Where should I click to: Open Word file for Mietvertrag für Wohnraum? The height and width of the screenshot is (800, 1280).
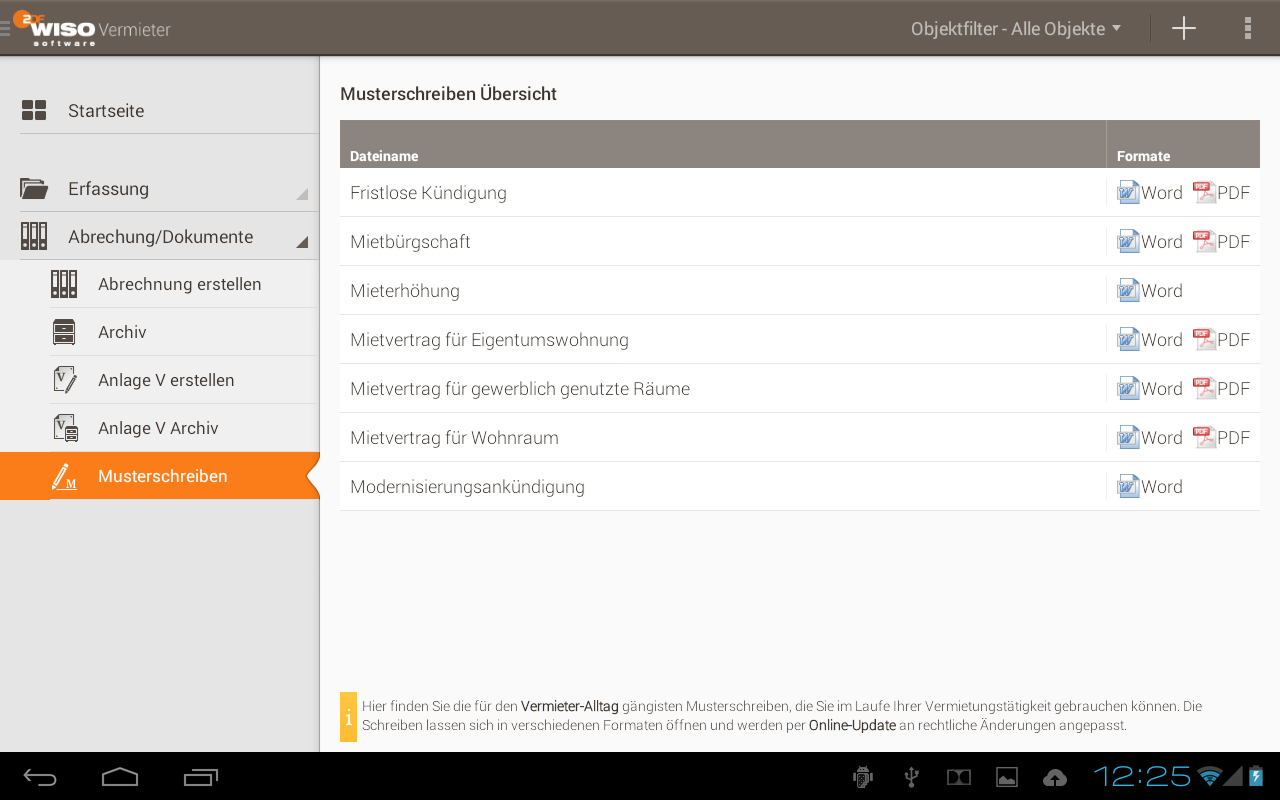pyautogui.click(x=1150, y=438)
